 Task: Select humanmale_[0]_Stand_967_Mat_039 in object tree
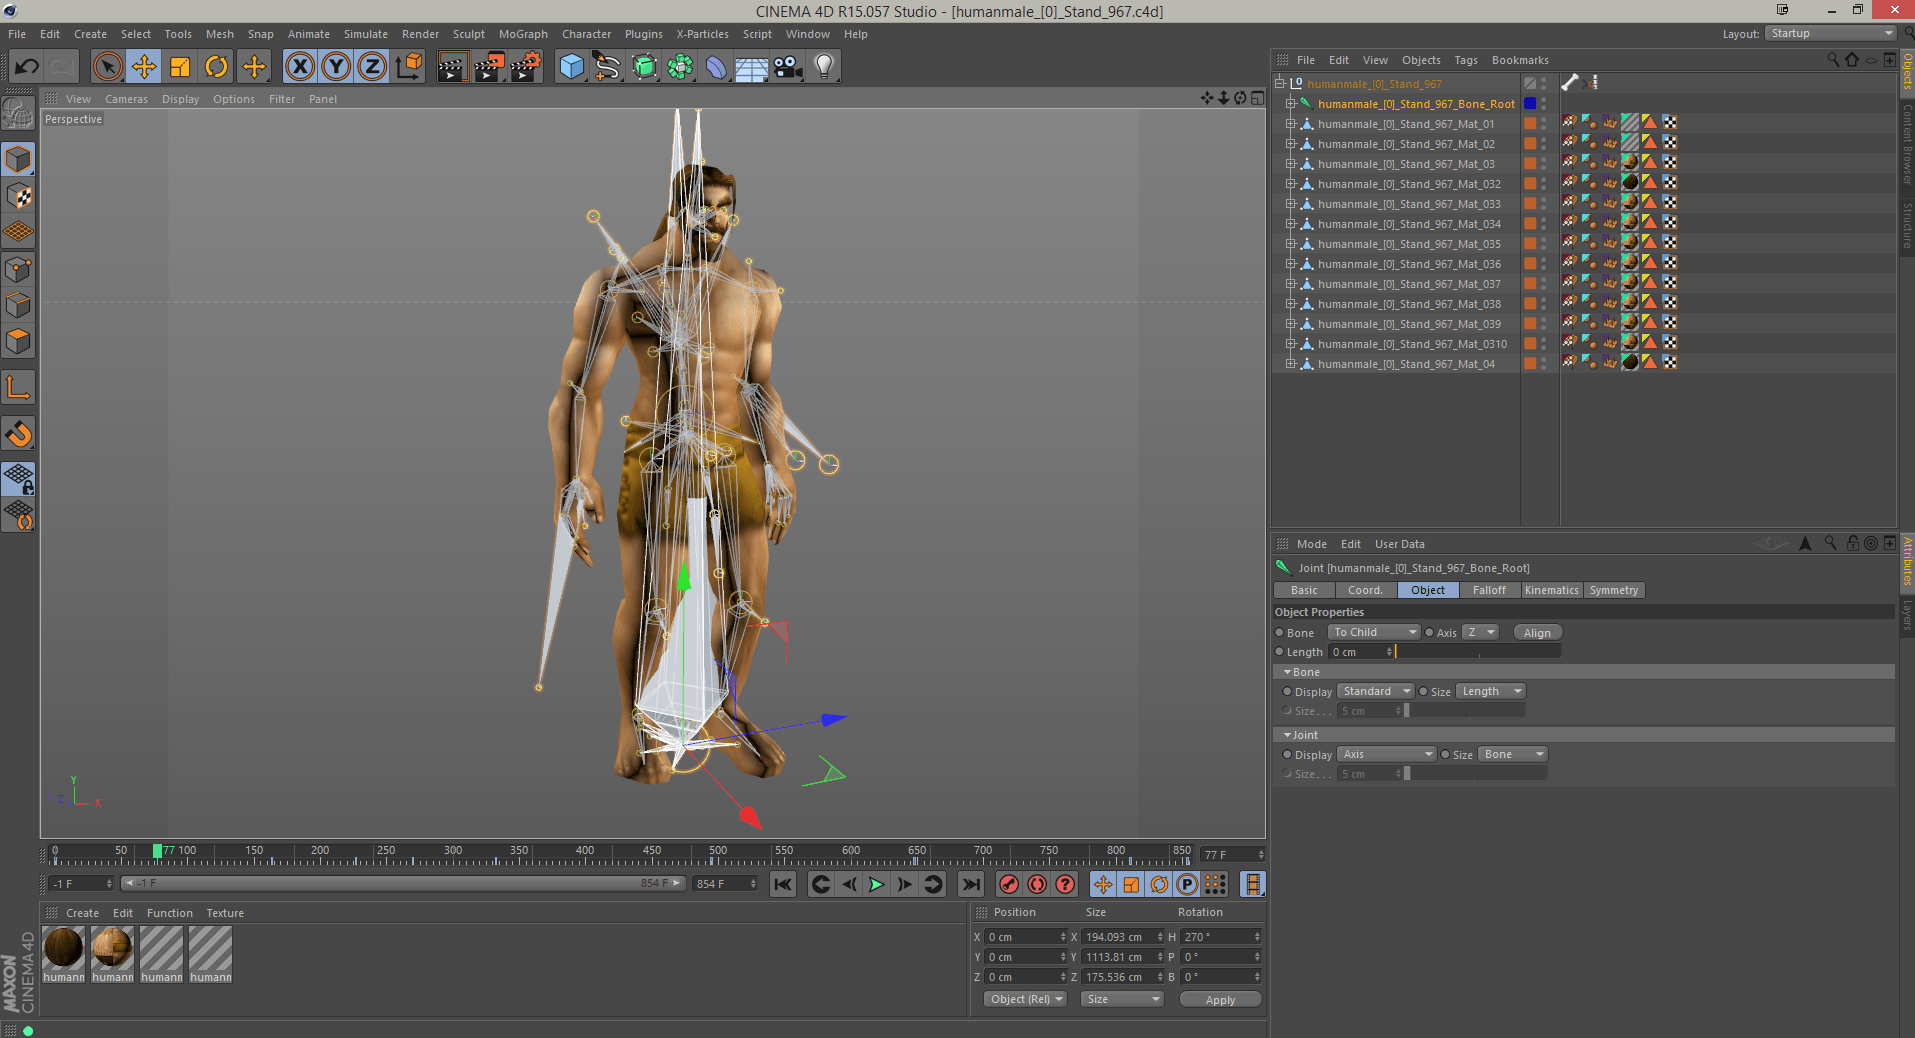1409,324
